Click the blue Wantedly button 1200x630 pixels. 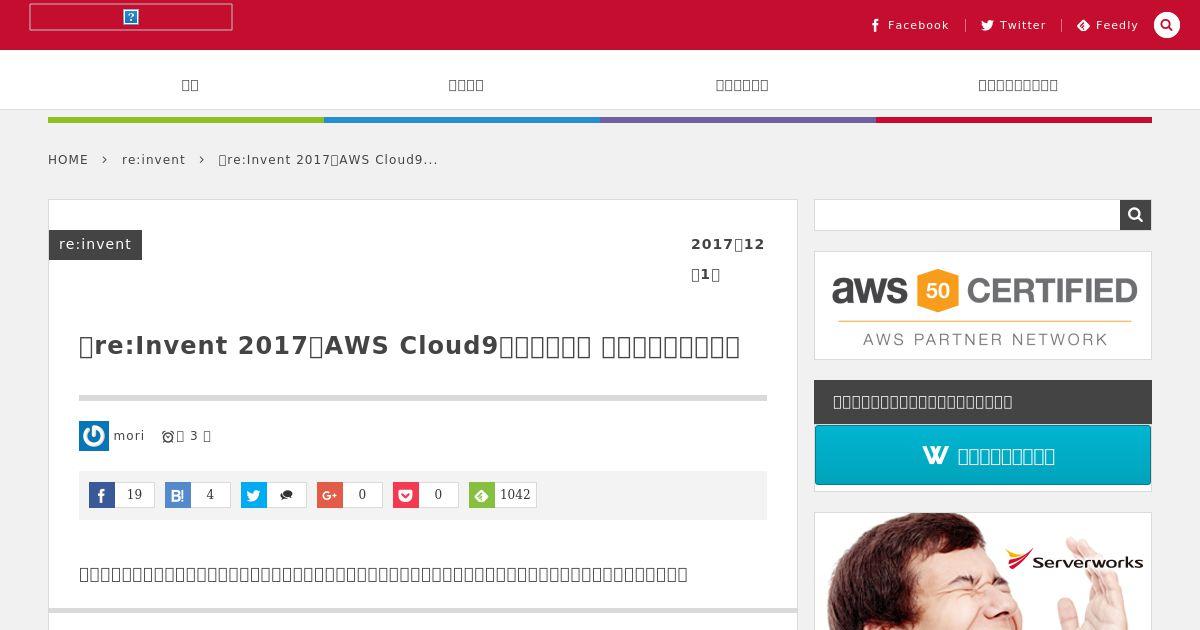(x=983, y=455)
